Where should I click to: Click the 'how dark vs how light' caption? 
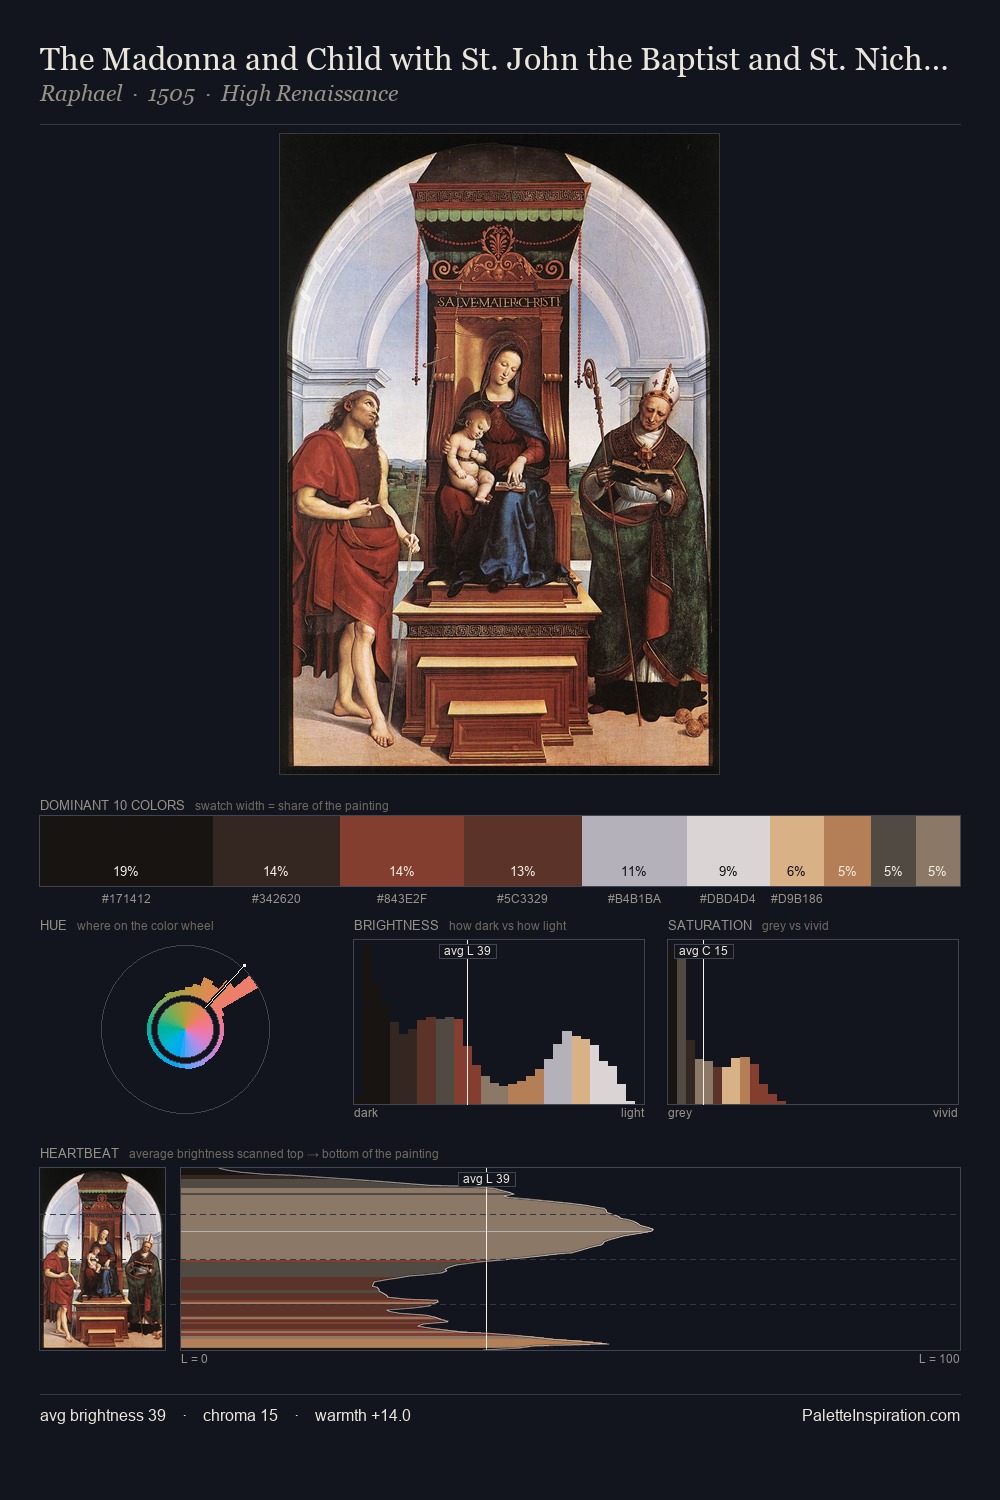(x=507, y=926)
